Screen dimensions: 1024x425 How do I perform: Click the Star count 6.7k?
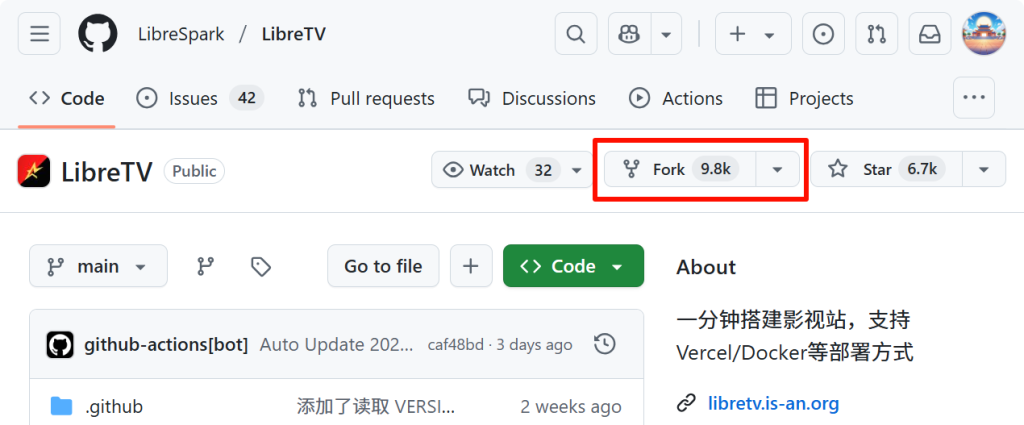922,170
